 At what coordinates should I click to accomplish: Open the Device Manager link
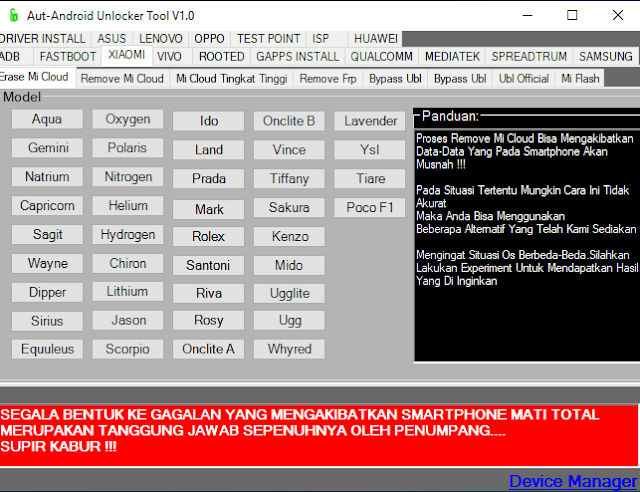click(x=573, y=481)
